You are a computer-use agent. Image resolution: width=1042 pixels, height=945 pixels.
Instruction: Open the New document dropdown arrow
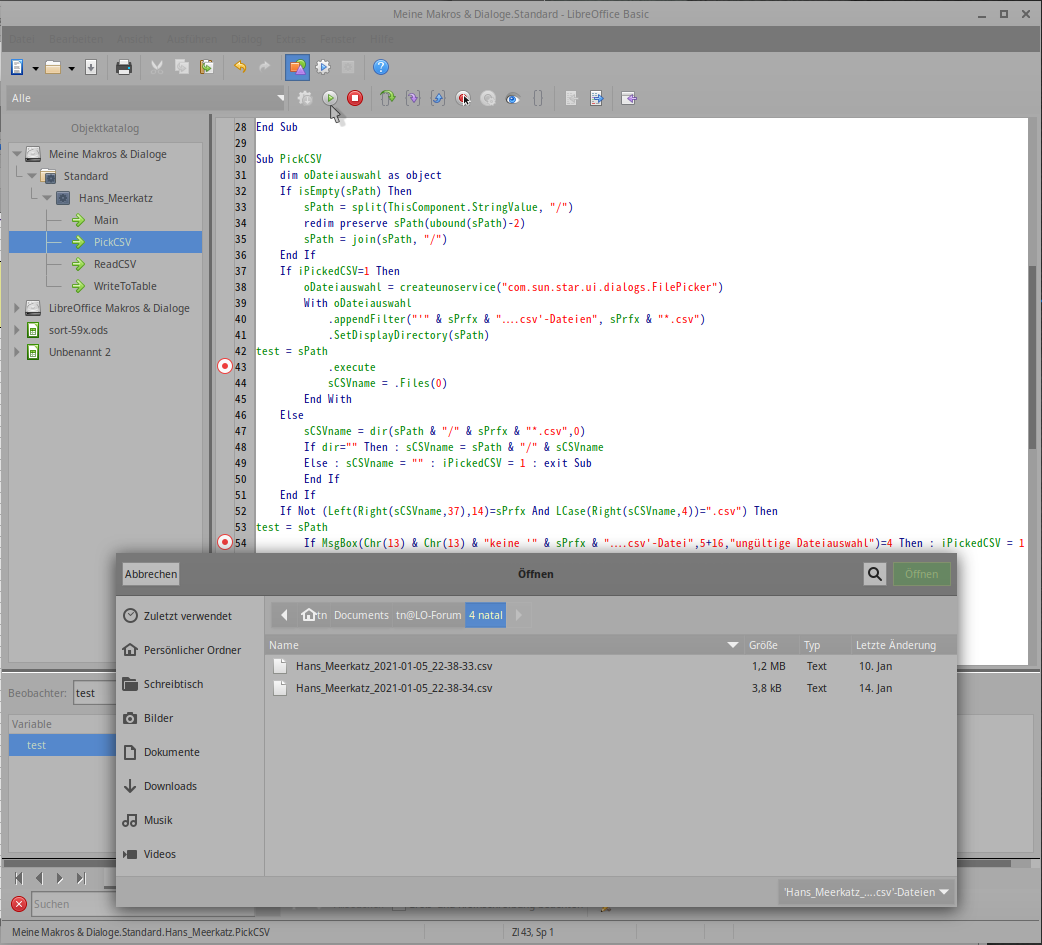click(35, 68)
